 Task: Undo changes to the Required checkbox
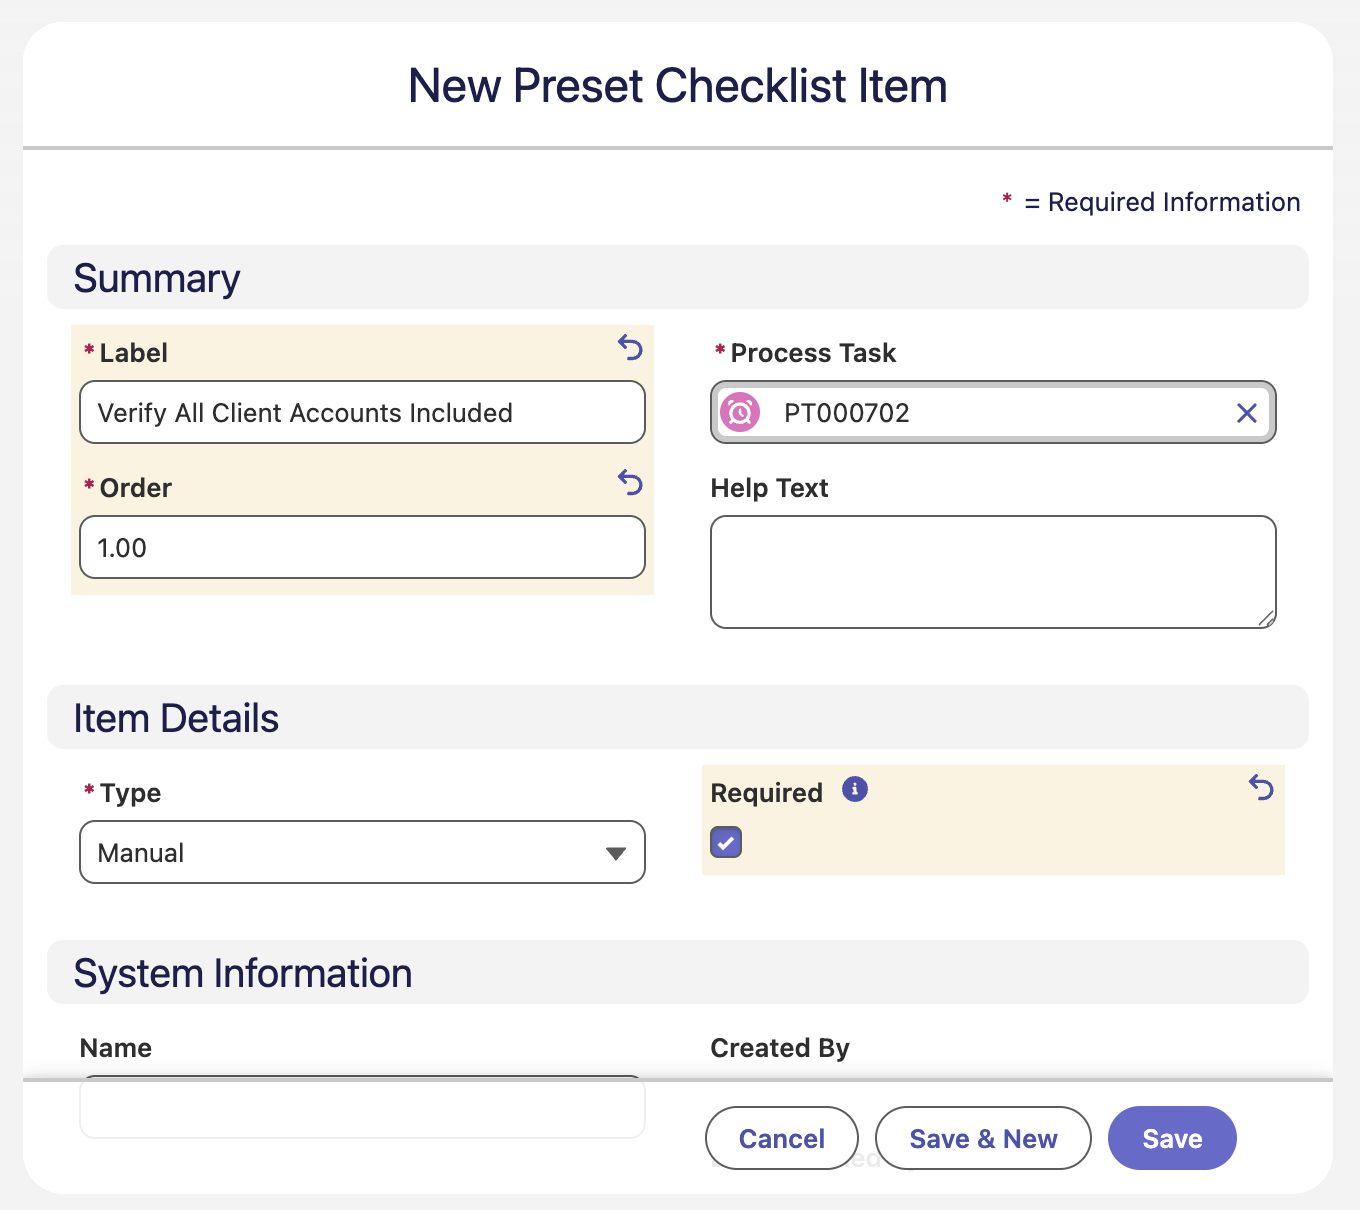click(x=1261, y=788)
